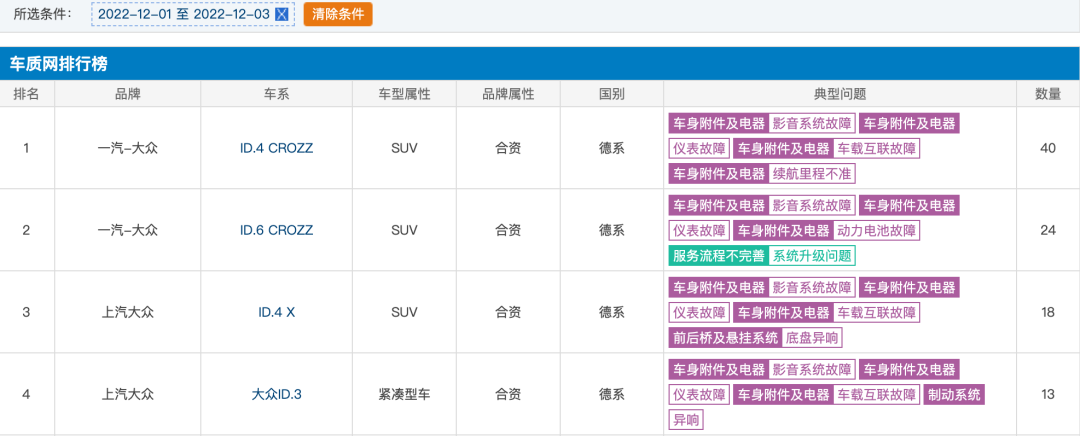Select the 底盘异响 issue tag

[812, 338]
